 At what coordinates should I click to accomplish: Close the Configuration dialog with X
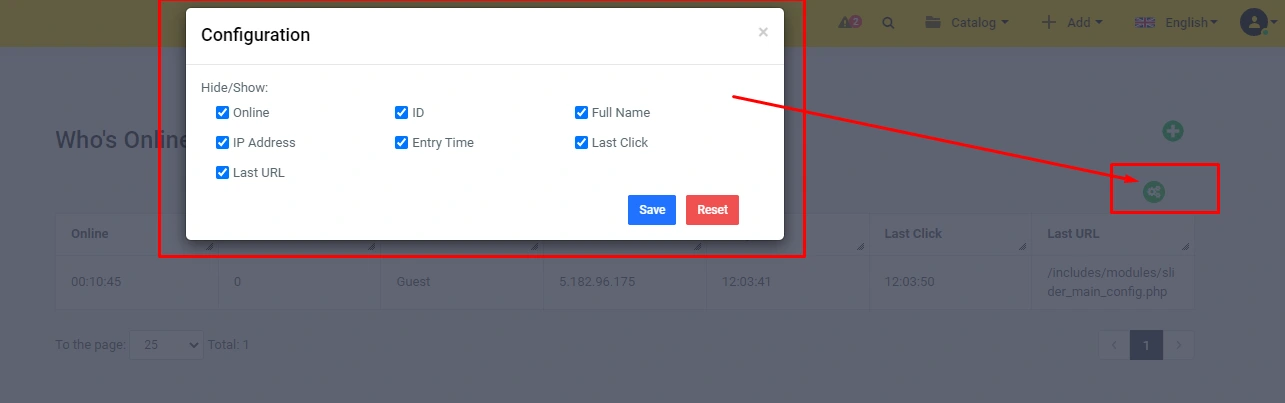click(x=763, y=33)
